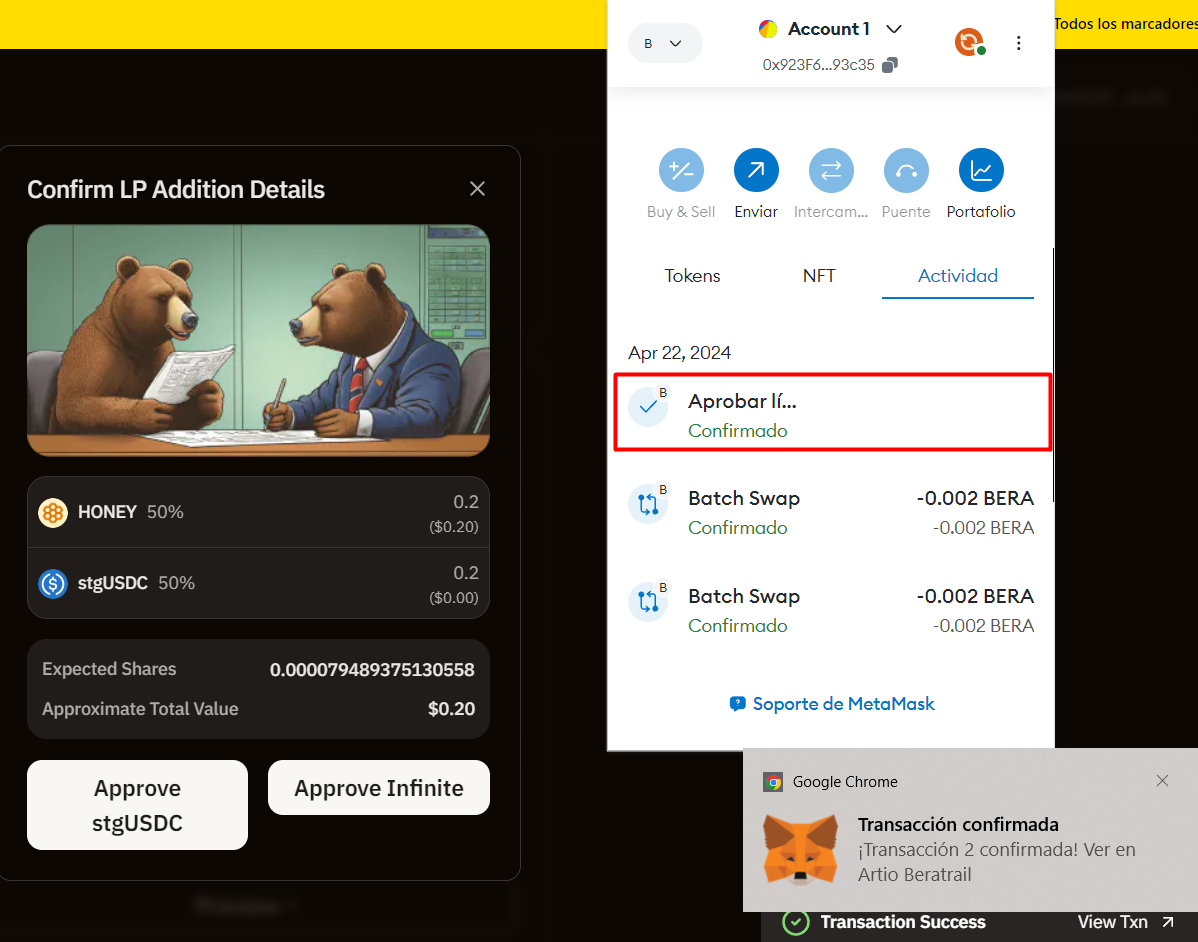Image resolution: width=1198 pixels, height=942 pixels.
Task: Click the Account 1 name text
Action: (x=829, y=29)
